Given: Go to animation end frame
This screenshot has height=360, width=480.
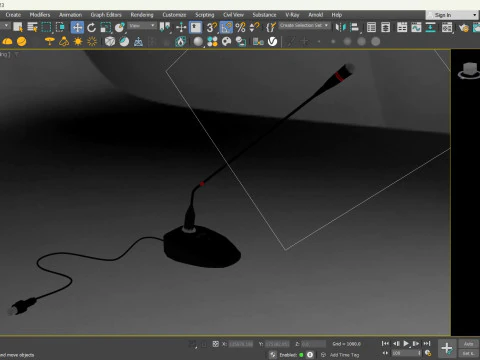Looking at the screenshot, I should click(x=427, y=343).
